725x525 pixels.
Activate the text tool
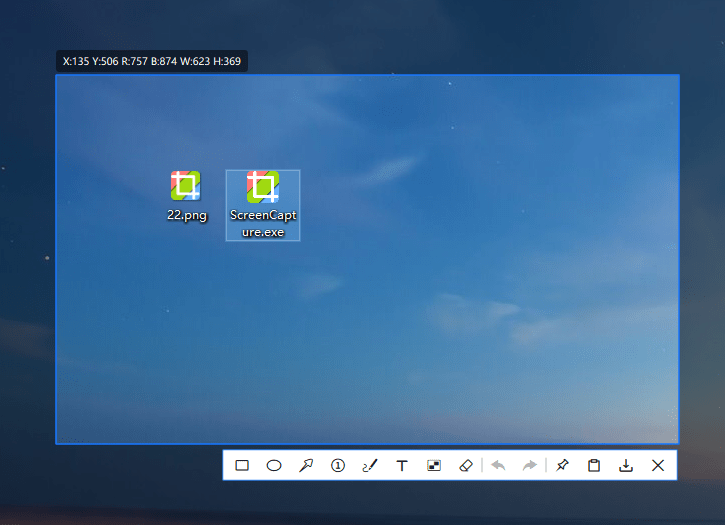tap(402, 465)
